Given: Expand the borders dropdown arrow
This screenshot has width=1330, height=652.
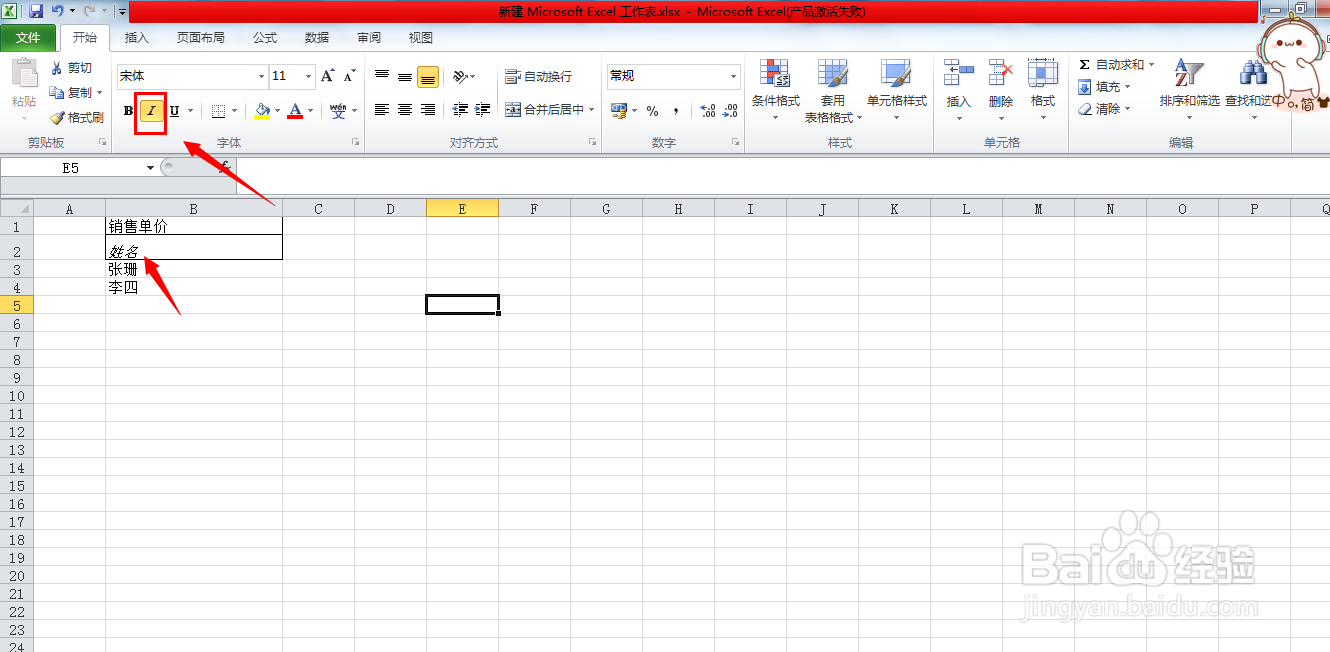Looking at the screenshot, I should pos(235,111).
